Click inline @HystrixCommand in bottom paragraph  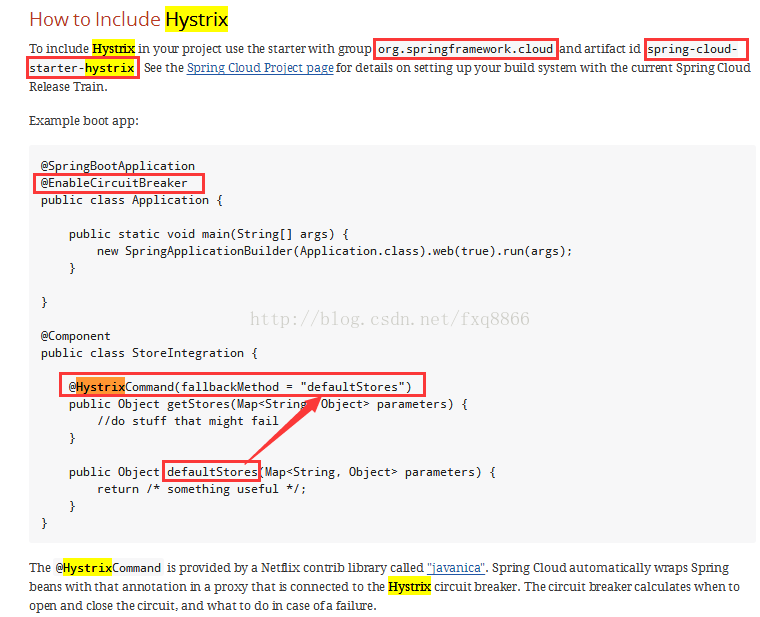pos(108,568)
